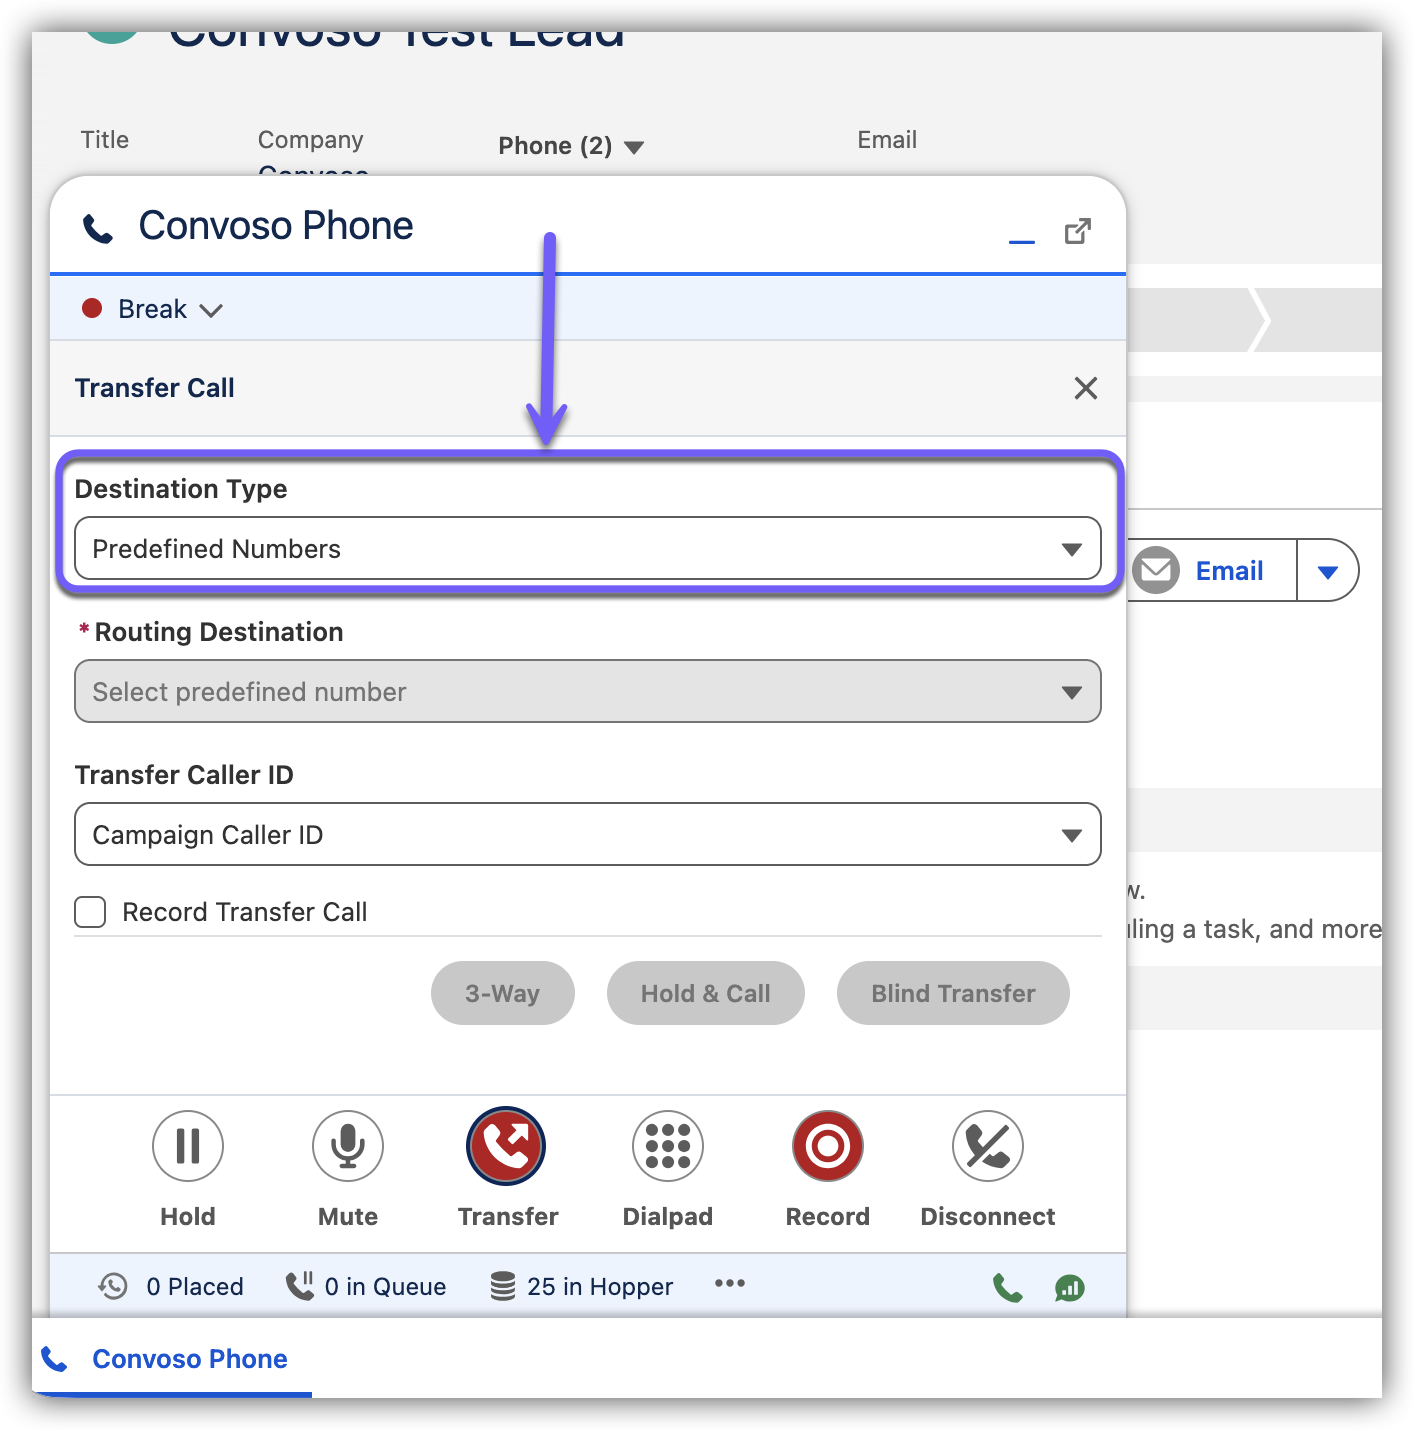The width and height of the screenshot is (1414, 1430).
Task: Change the Break status via dropdown
Action: tap(154, 309)
